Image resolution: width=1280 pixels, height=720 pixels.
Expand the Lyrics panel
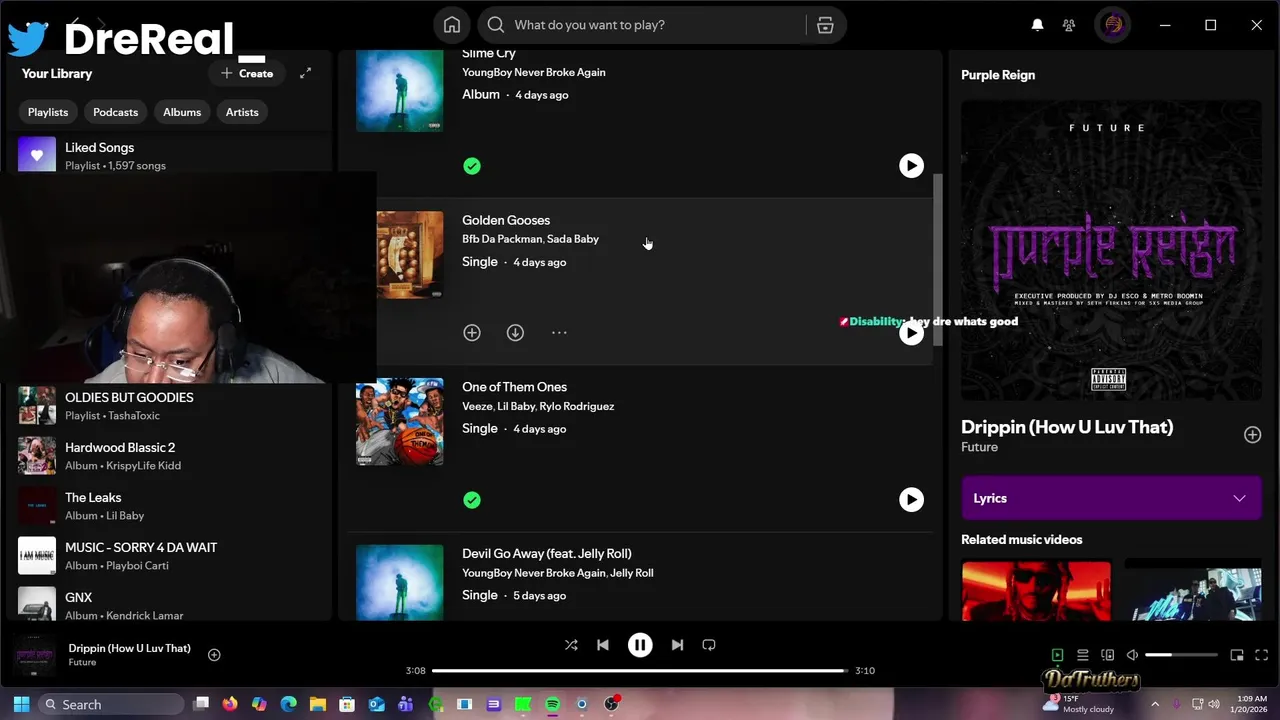1110,498
